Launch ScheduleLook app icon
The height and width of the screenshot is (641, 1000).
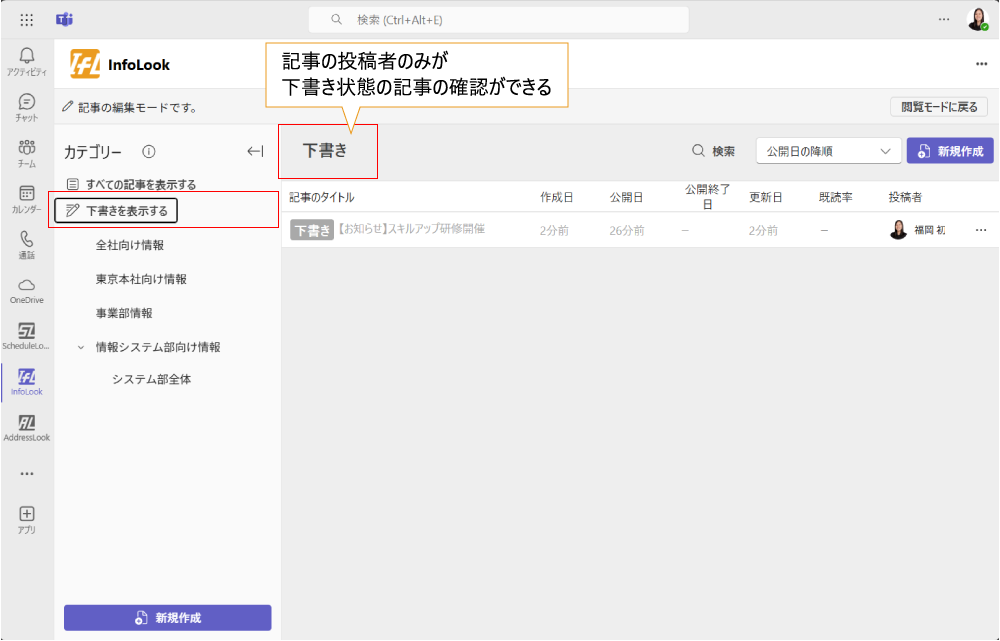click(x=27, y=335)
